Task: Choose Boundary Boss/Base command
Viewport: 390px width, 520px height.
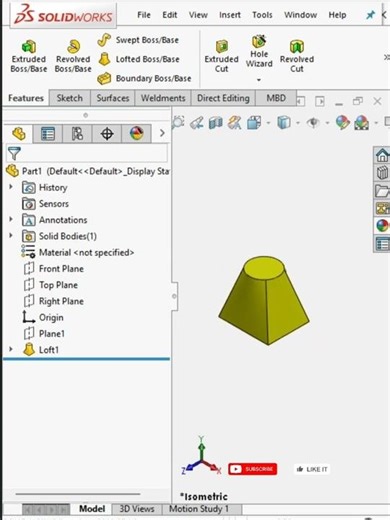Action: pos(144,78)
